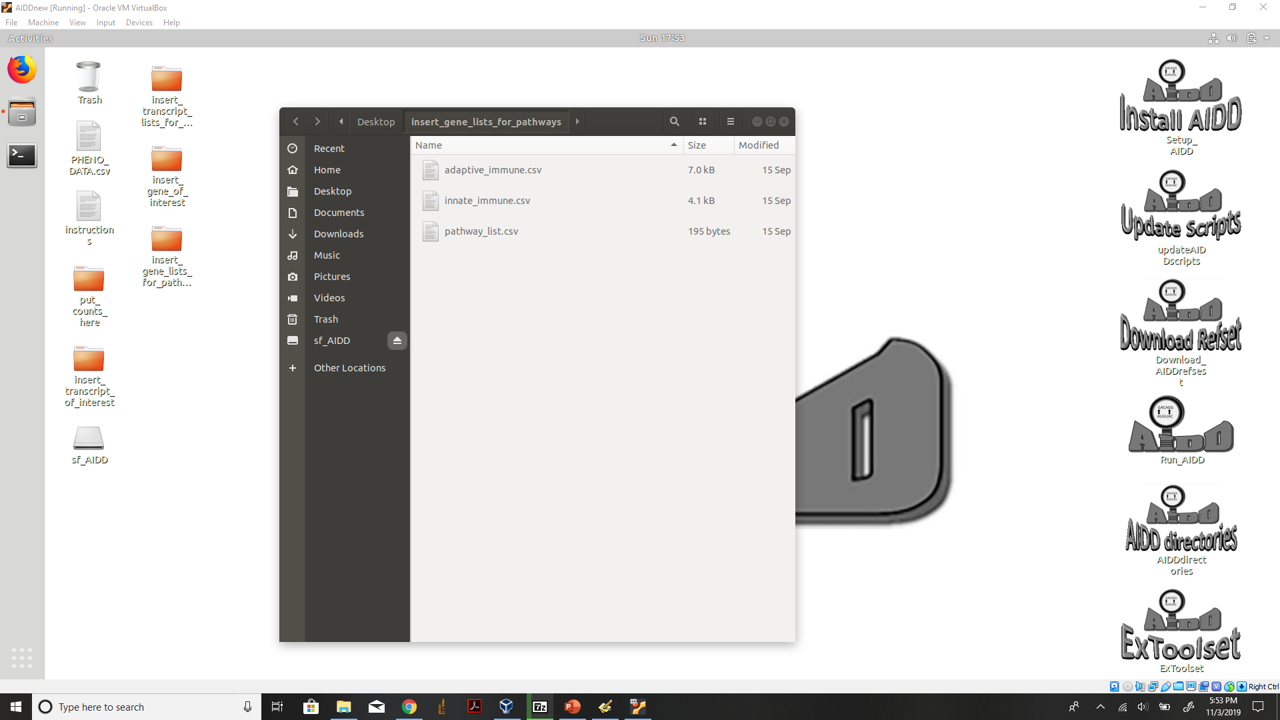Click the Run_AIDD launcher
Screen dimensions: 1280x720
pos(1181,431)
